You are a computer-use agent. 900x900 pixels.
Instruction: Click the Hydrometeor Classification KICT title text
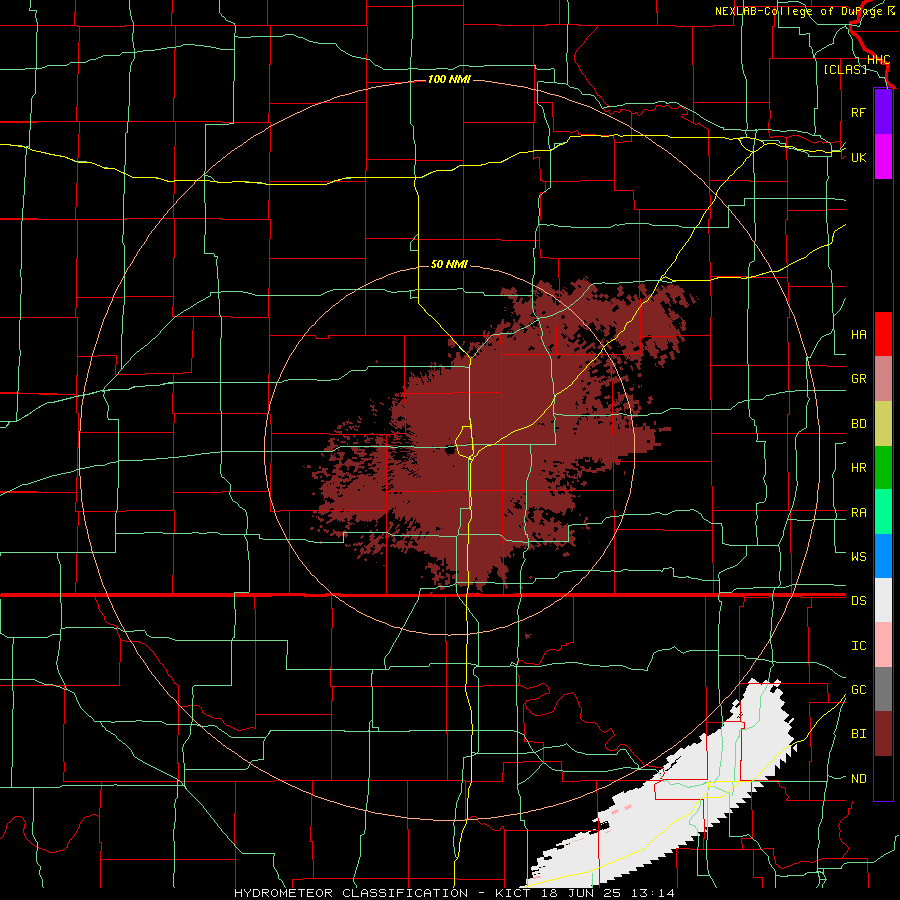pos(454,893)
